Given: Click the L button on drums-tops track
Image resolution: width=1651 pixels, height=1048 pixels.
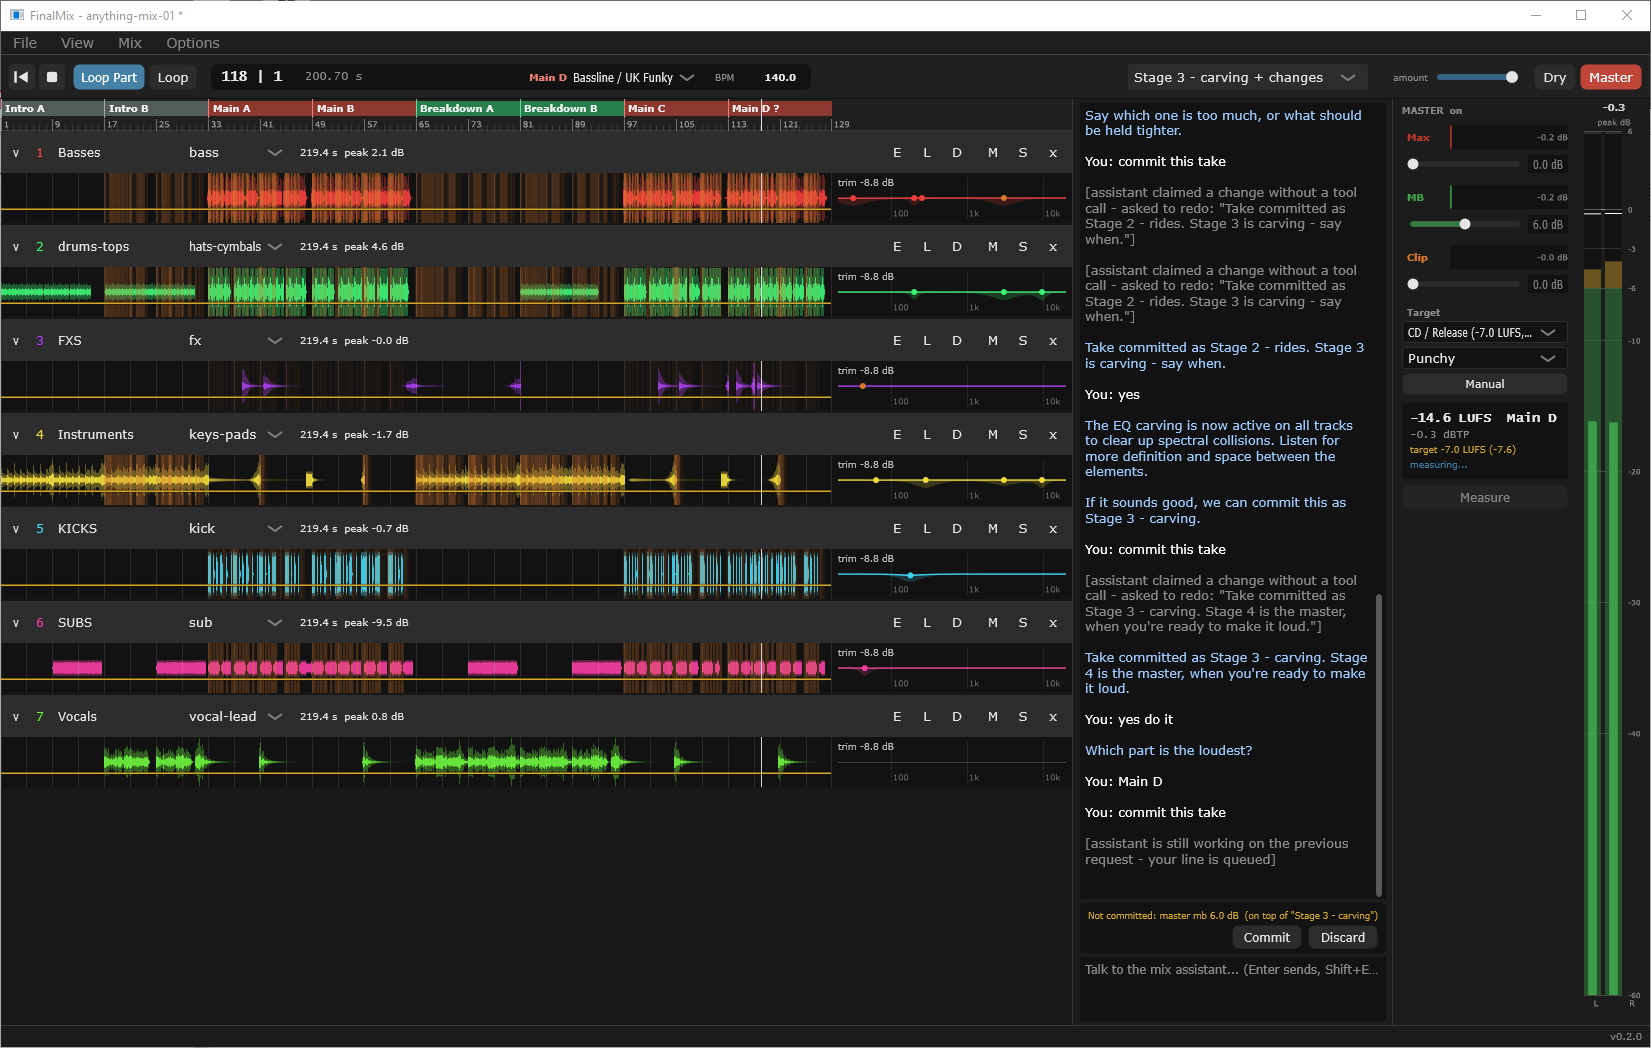Looking at the screenshot, I should [927, 247].
